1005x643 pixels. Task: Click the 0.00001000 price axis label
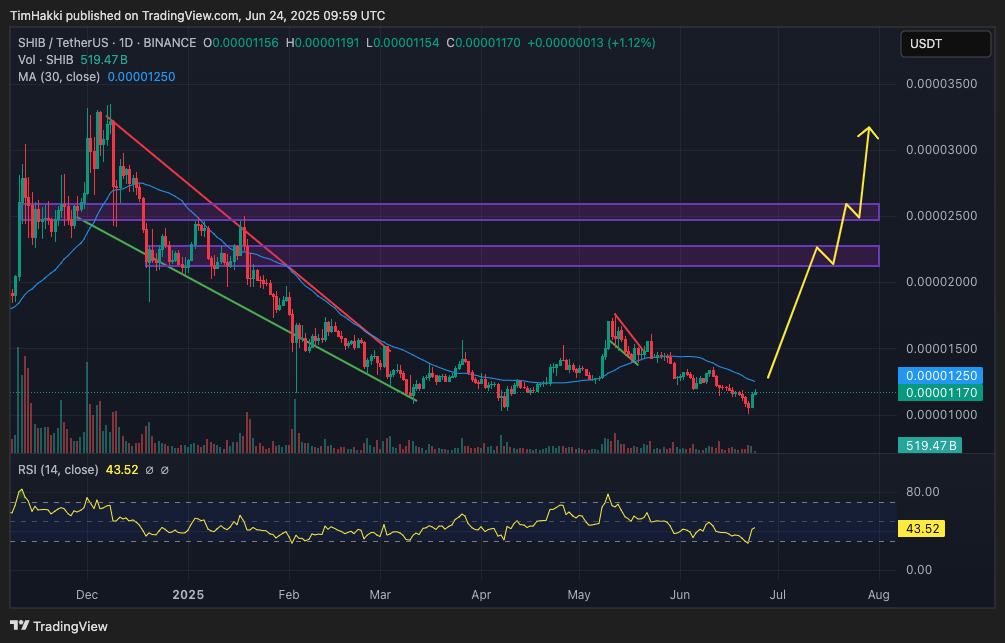pos(942,415)
